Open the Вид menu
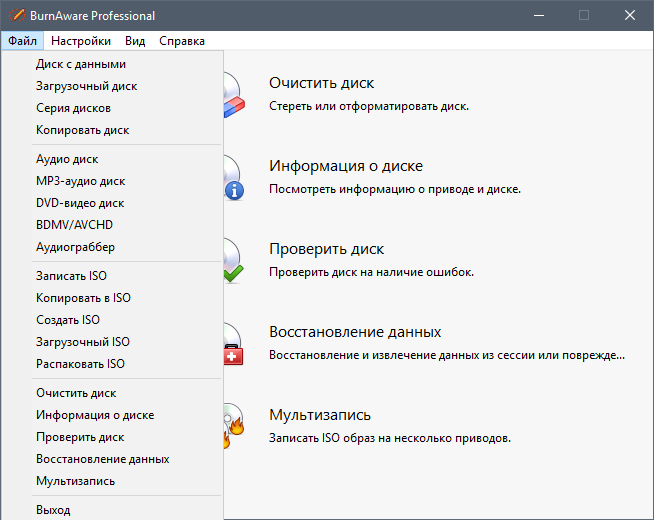This screenshot has height=520, width=654. pos(135,41)
